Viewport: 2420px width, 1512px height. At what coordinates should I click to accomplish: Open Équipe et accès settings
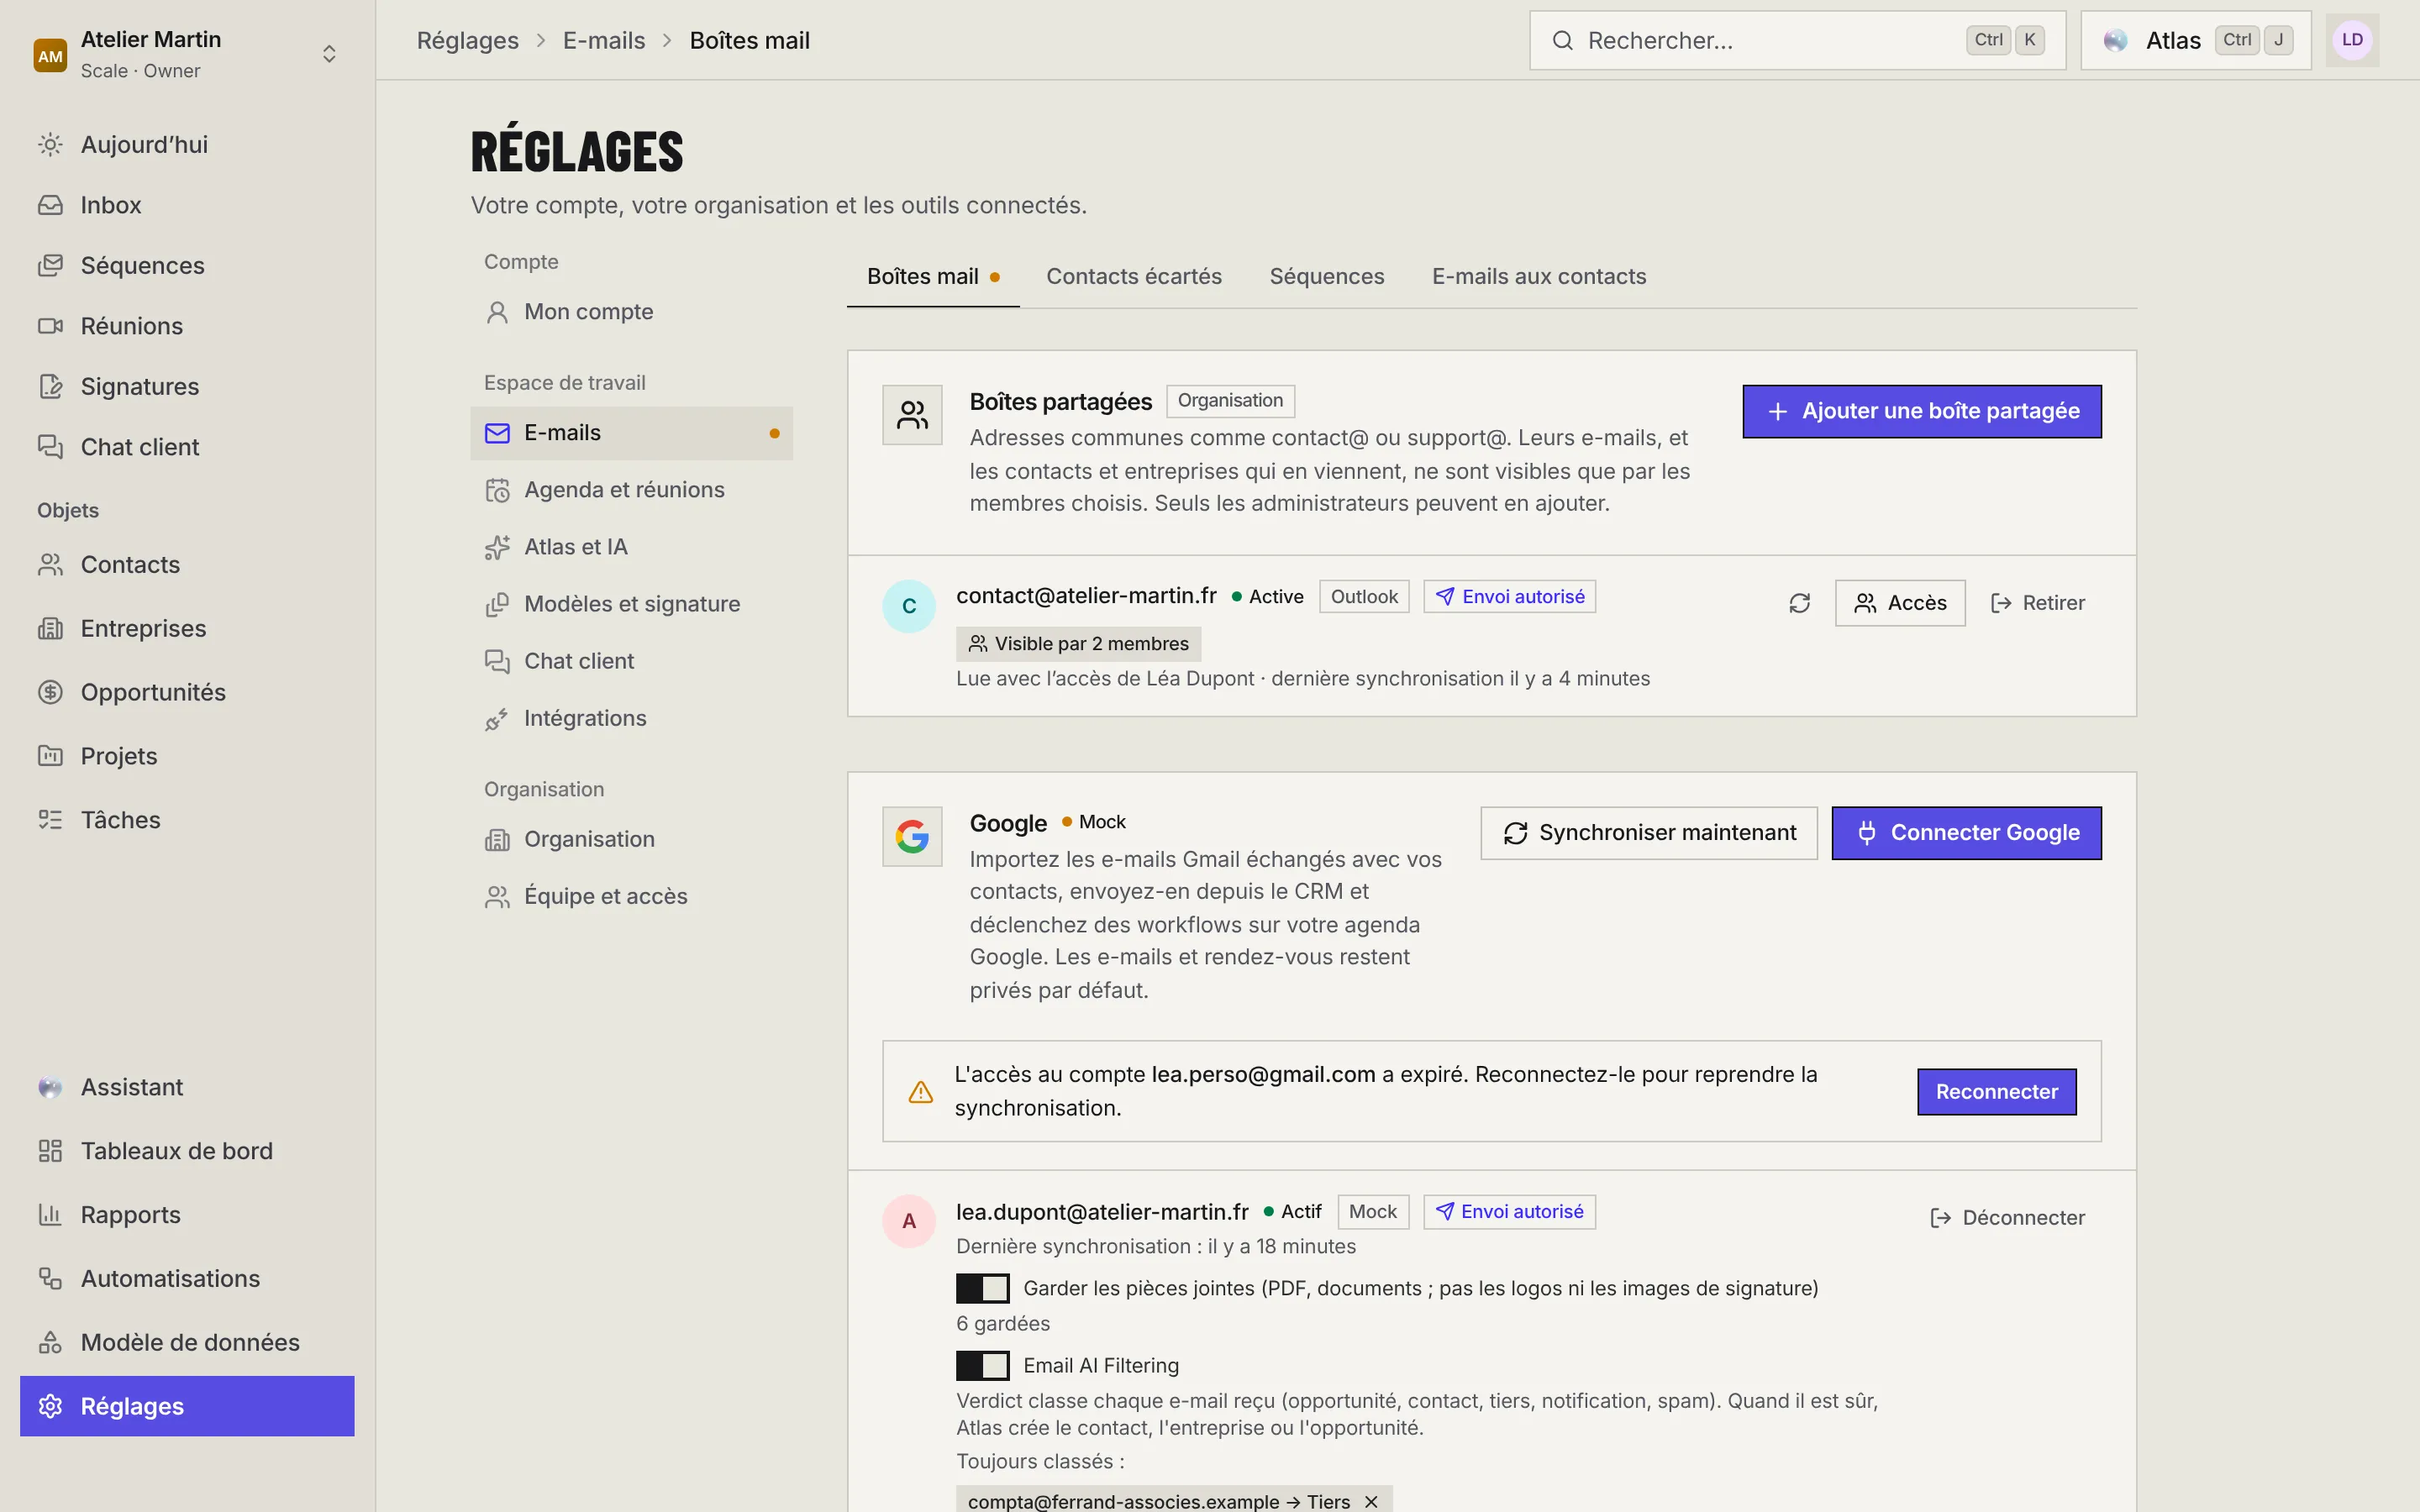[x=631, y=896]
